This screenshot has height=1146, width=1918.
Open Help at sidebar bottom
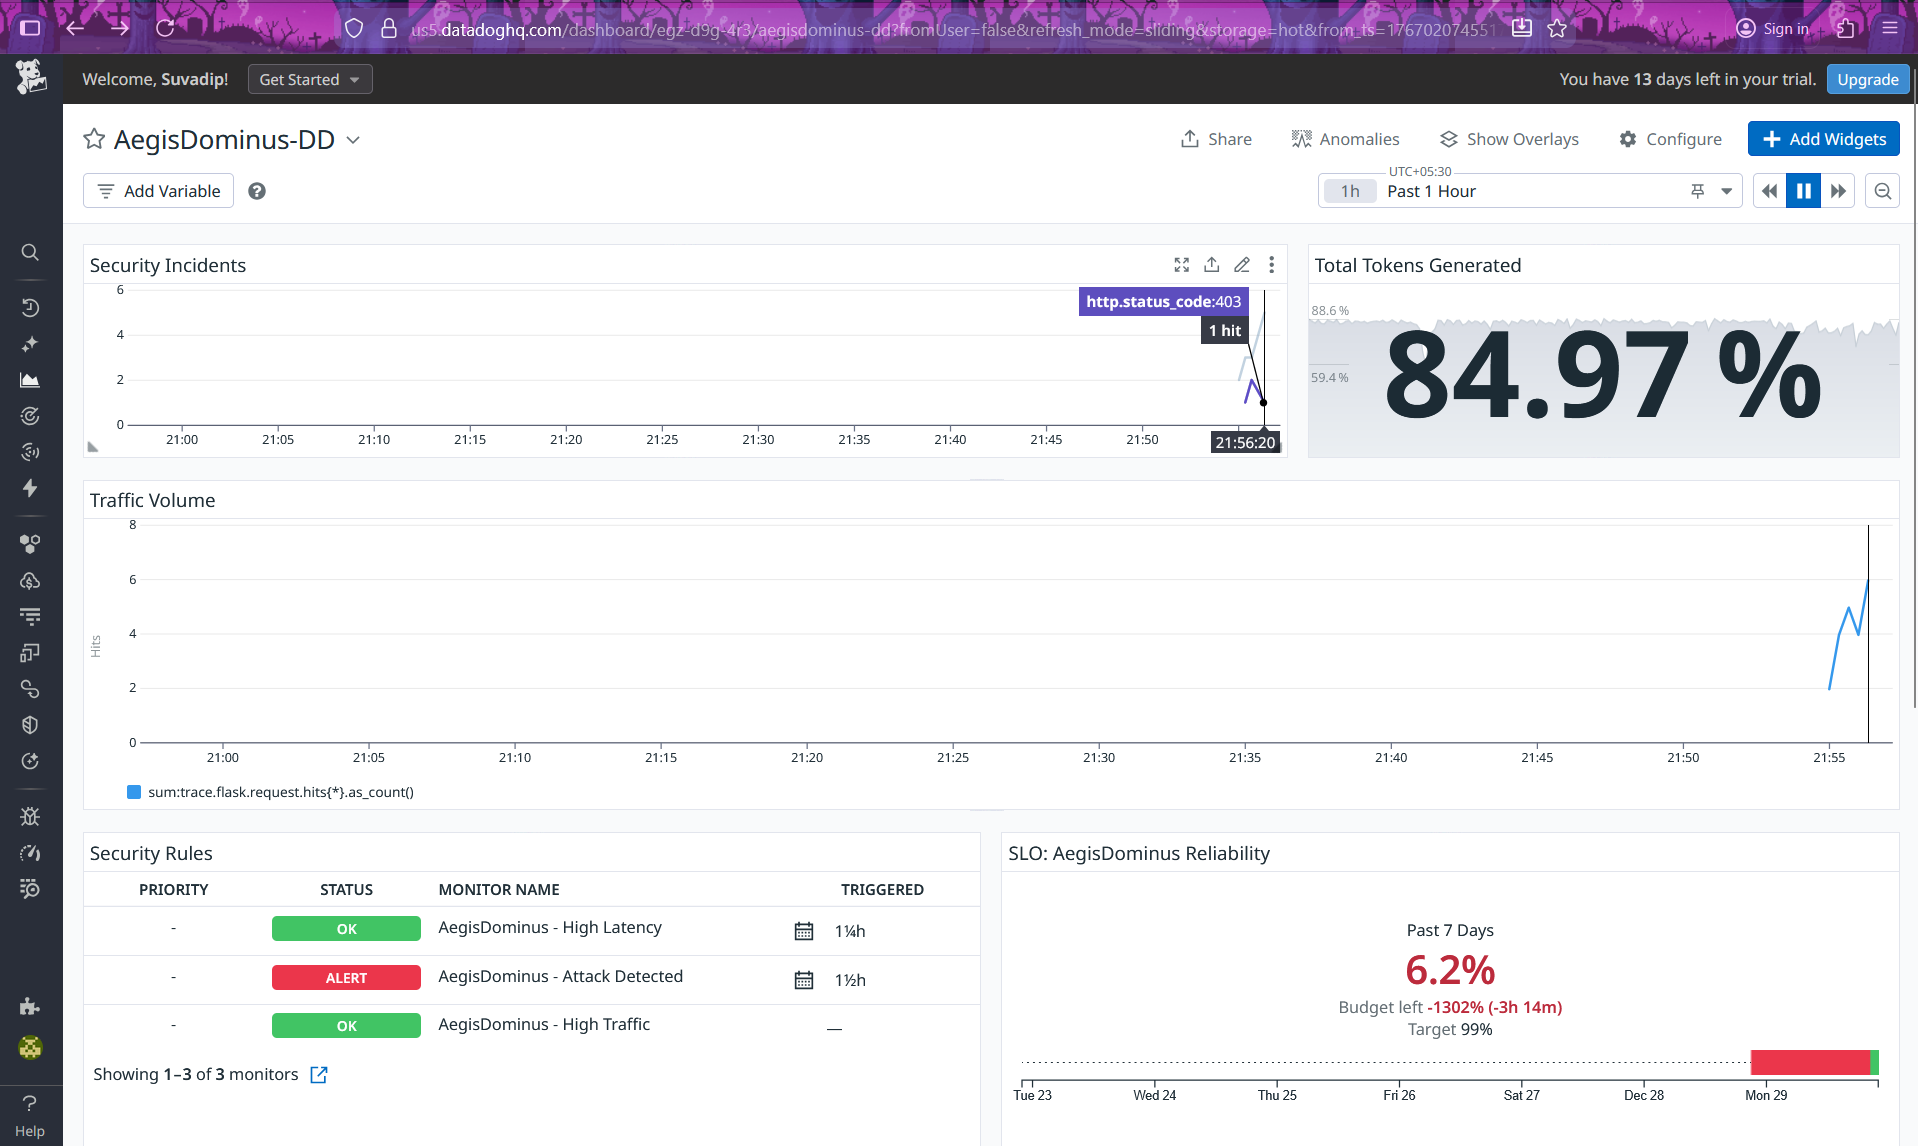pyautogui.click(x=30, y=1114)
